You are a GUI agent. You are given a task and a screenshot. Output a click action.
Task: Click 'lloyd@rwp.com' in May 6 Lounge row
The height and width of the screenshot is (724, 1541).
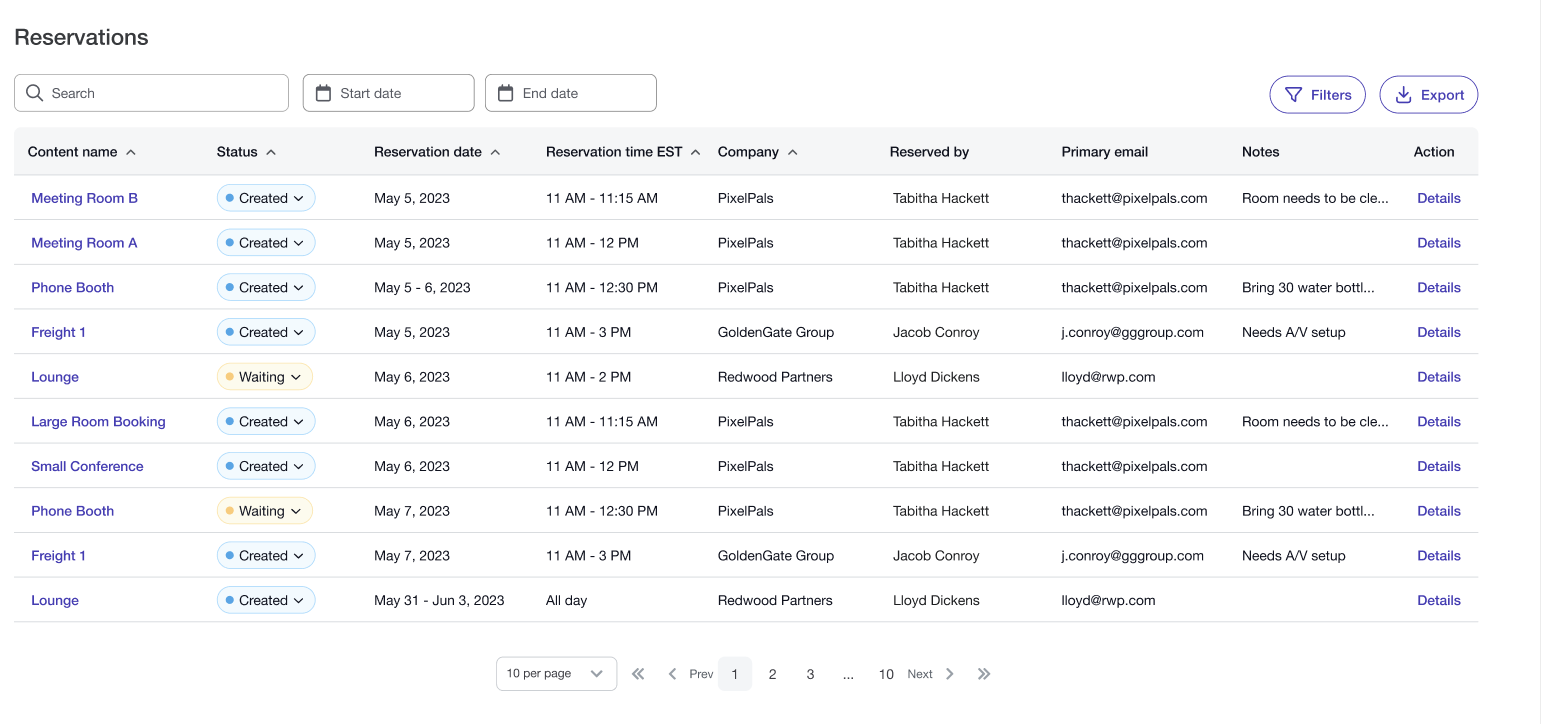(1109, 377)
